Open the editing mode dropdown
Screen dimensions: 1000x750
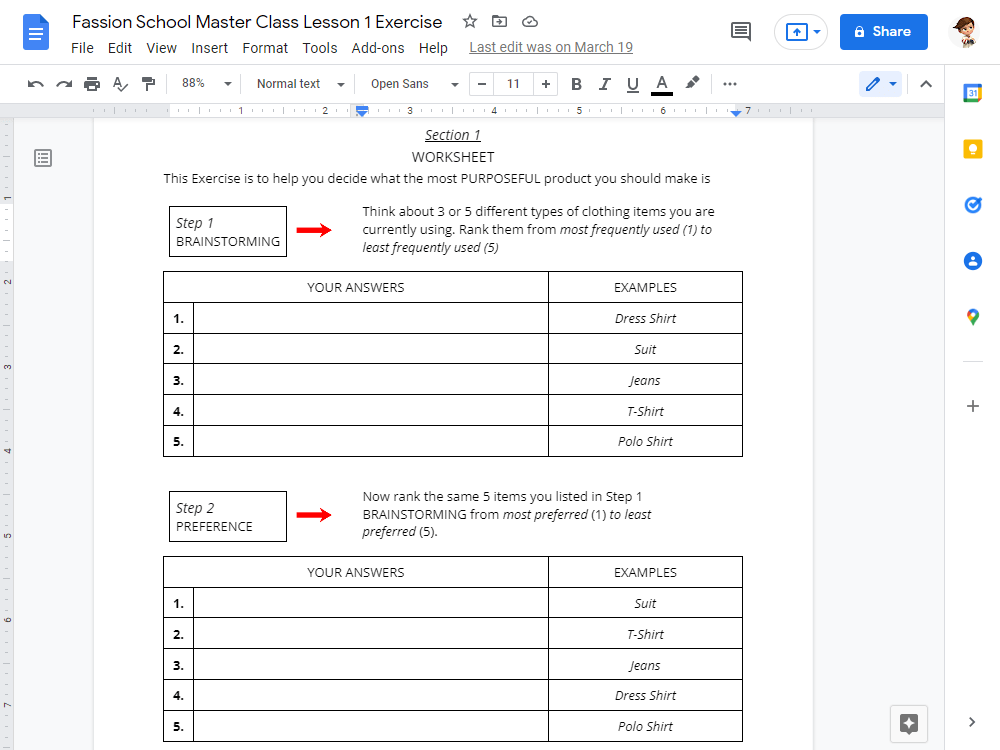[881, 84]
